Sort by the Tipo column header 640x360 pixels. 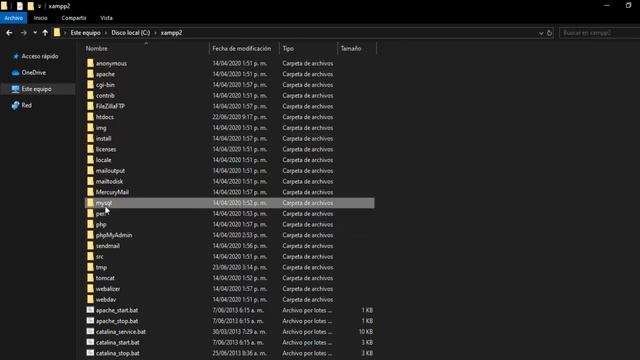pos(288,49)
